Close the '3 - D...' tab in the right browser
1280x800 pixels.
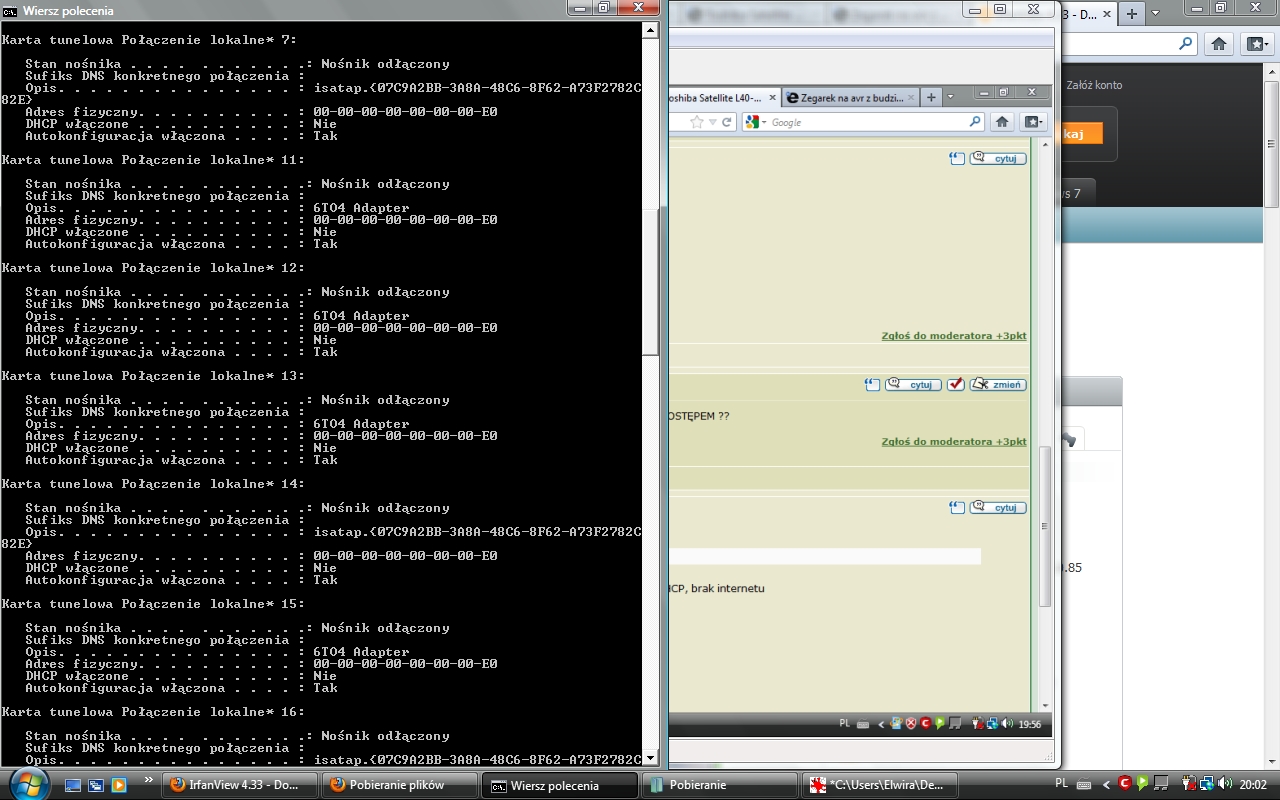pos(1108,15)
